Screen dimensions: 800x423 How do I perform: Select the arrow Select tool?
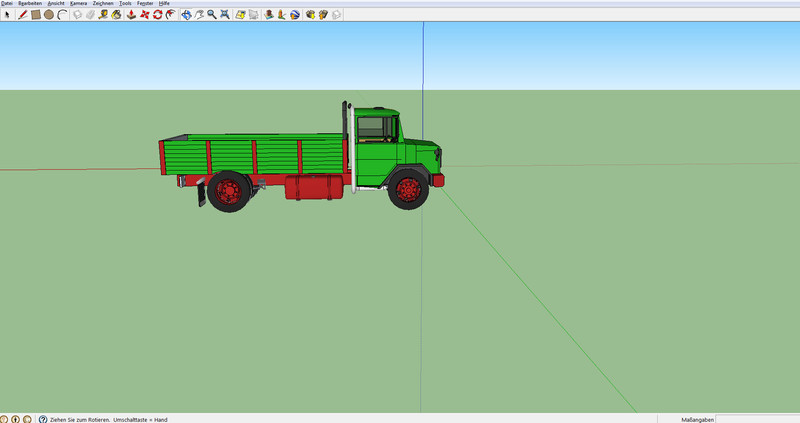(7, 15)
